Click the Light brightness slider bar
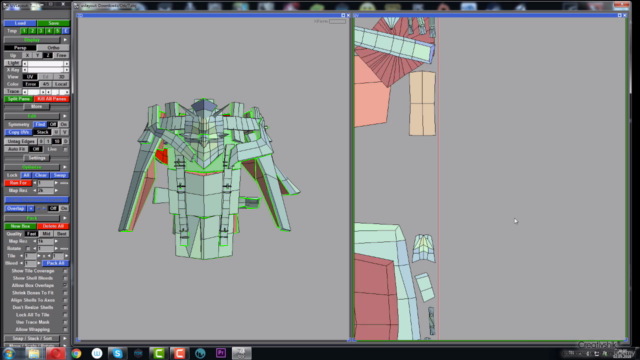The image size is (640, 360). tap(46, 63)
